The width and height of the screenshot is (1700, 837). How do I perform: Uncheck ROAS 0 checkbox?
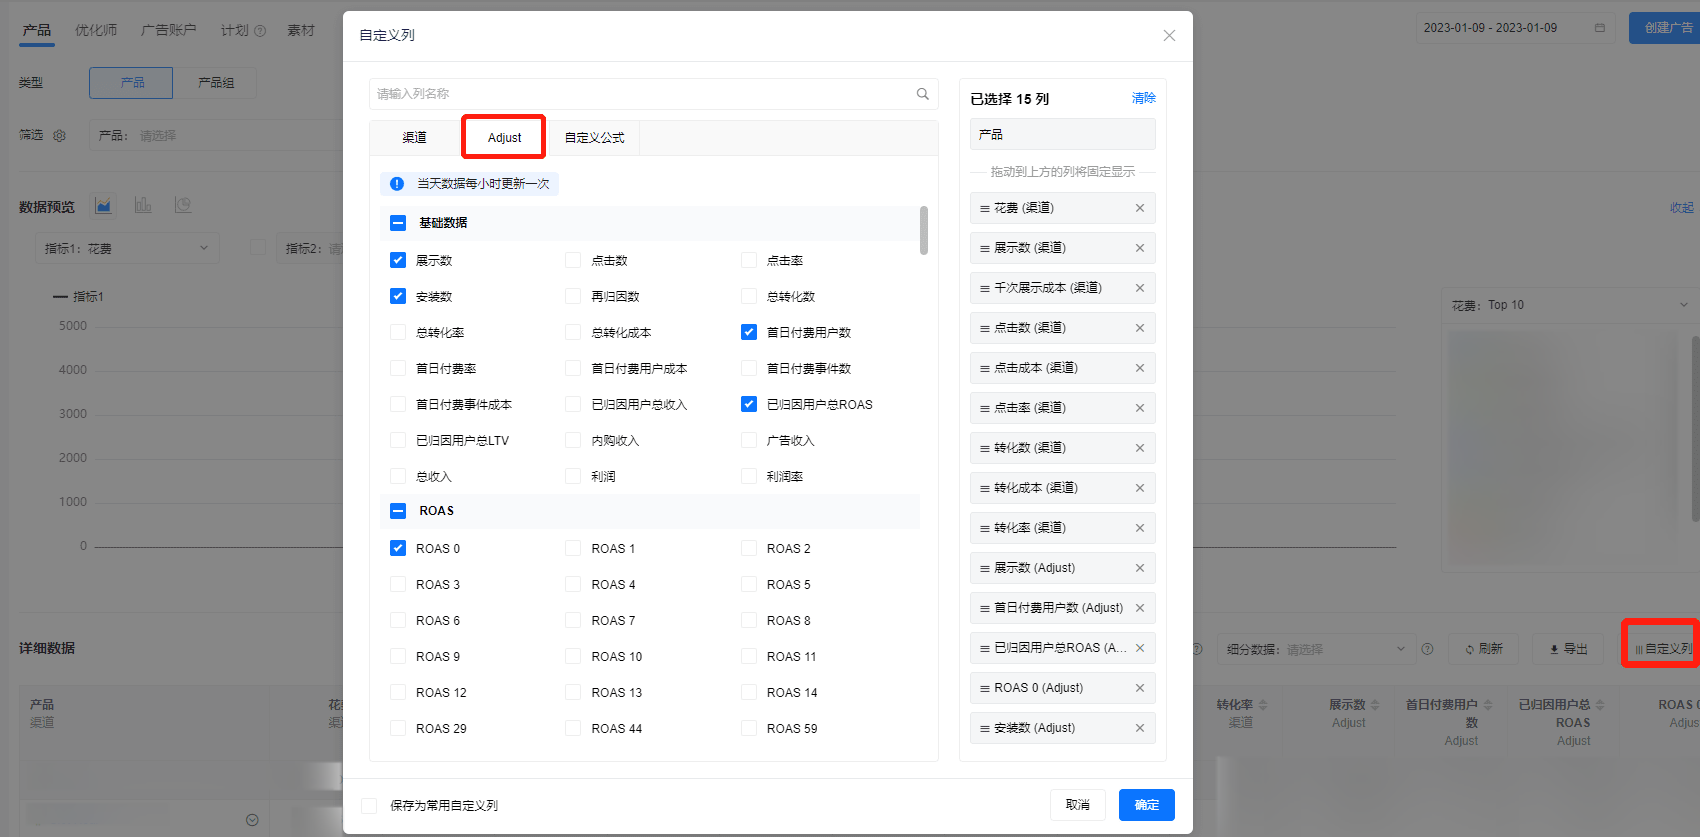tap(398, 548)
